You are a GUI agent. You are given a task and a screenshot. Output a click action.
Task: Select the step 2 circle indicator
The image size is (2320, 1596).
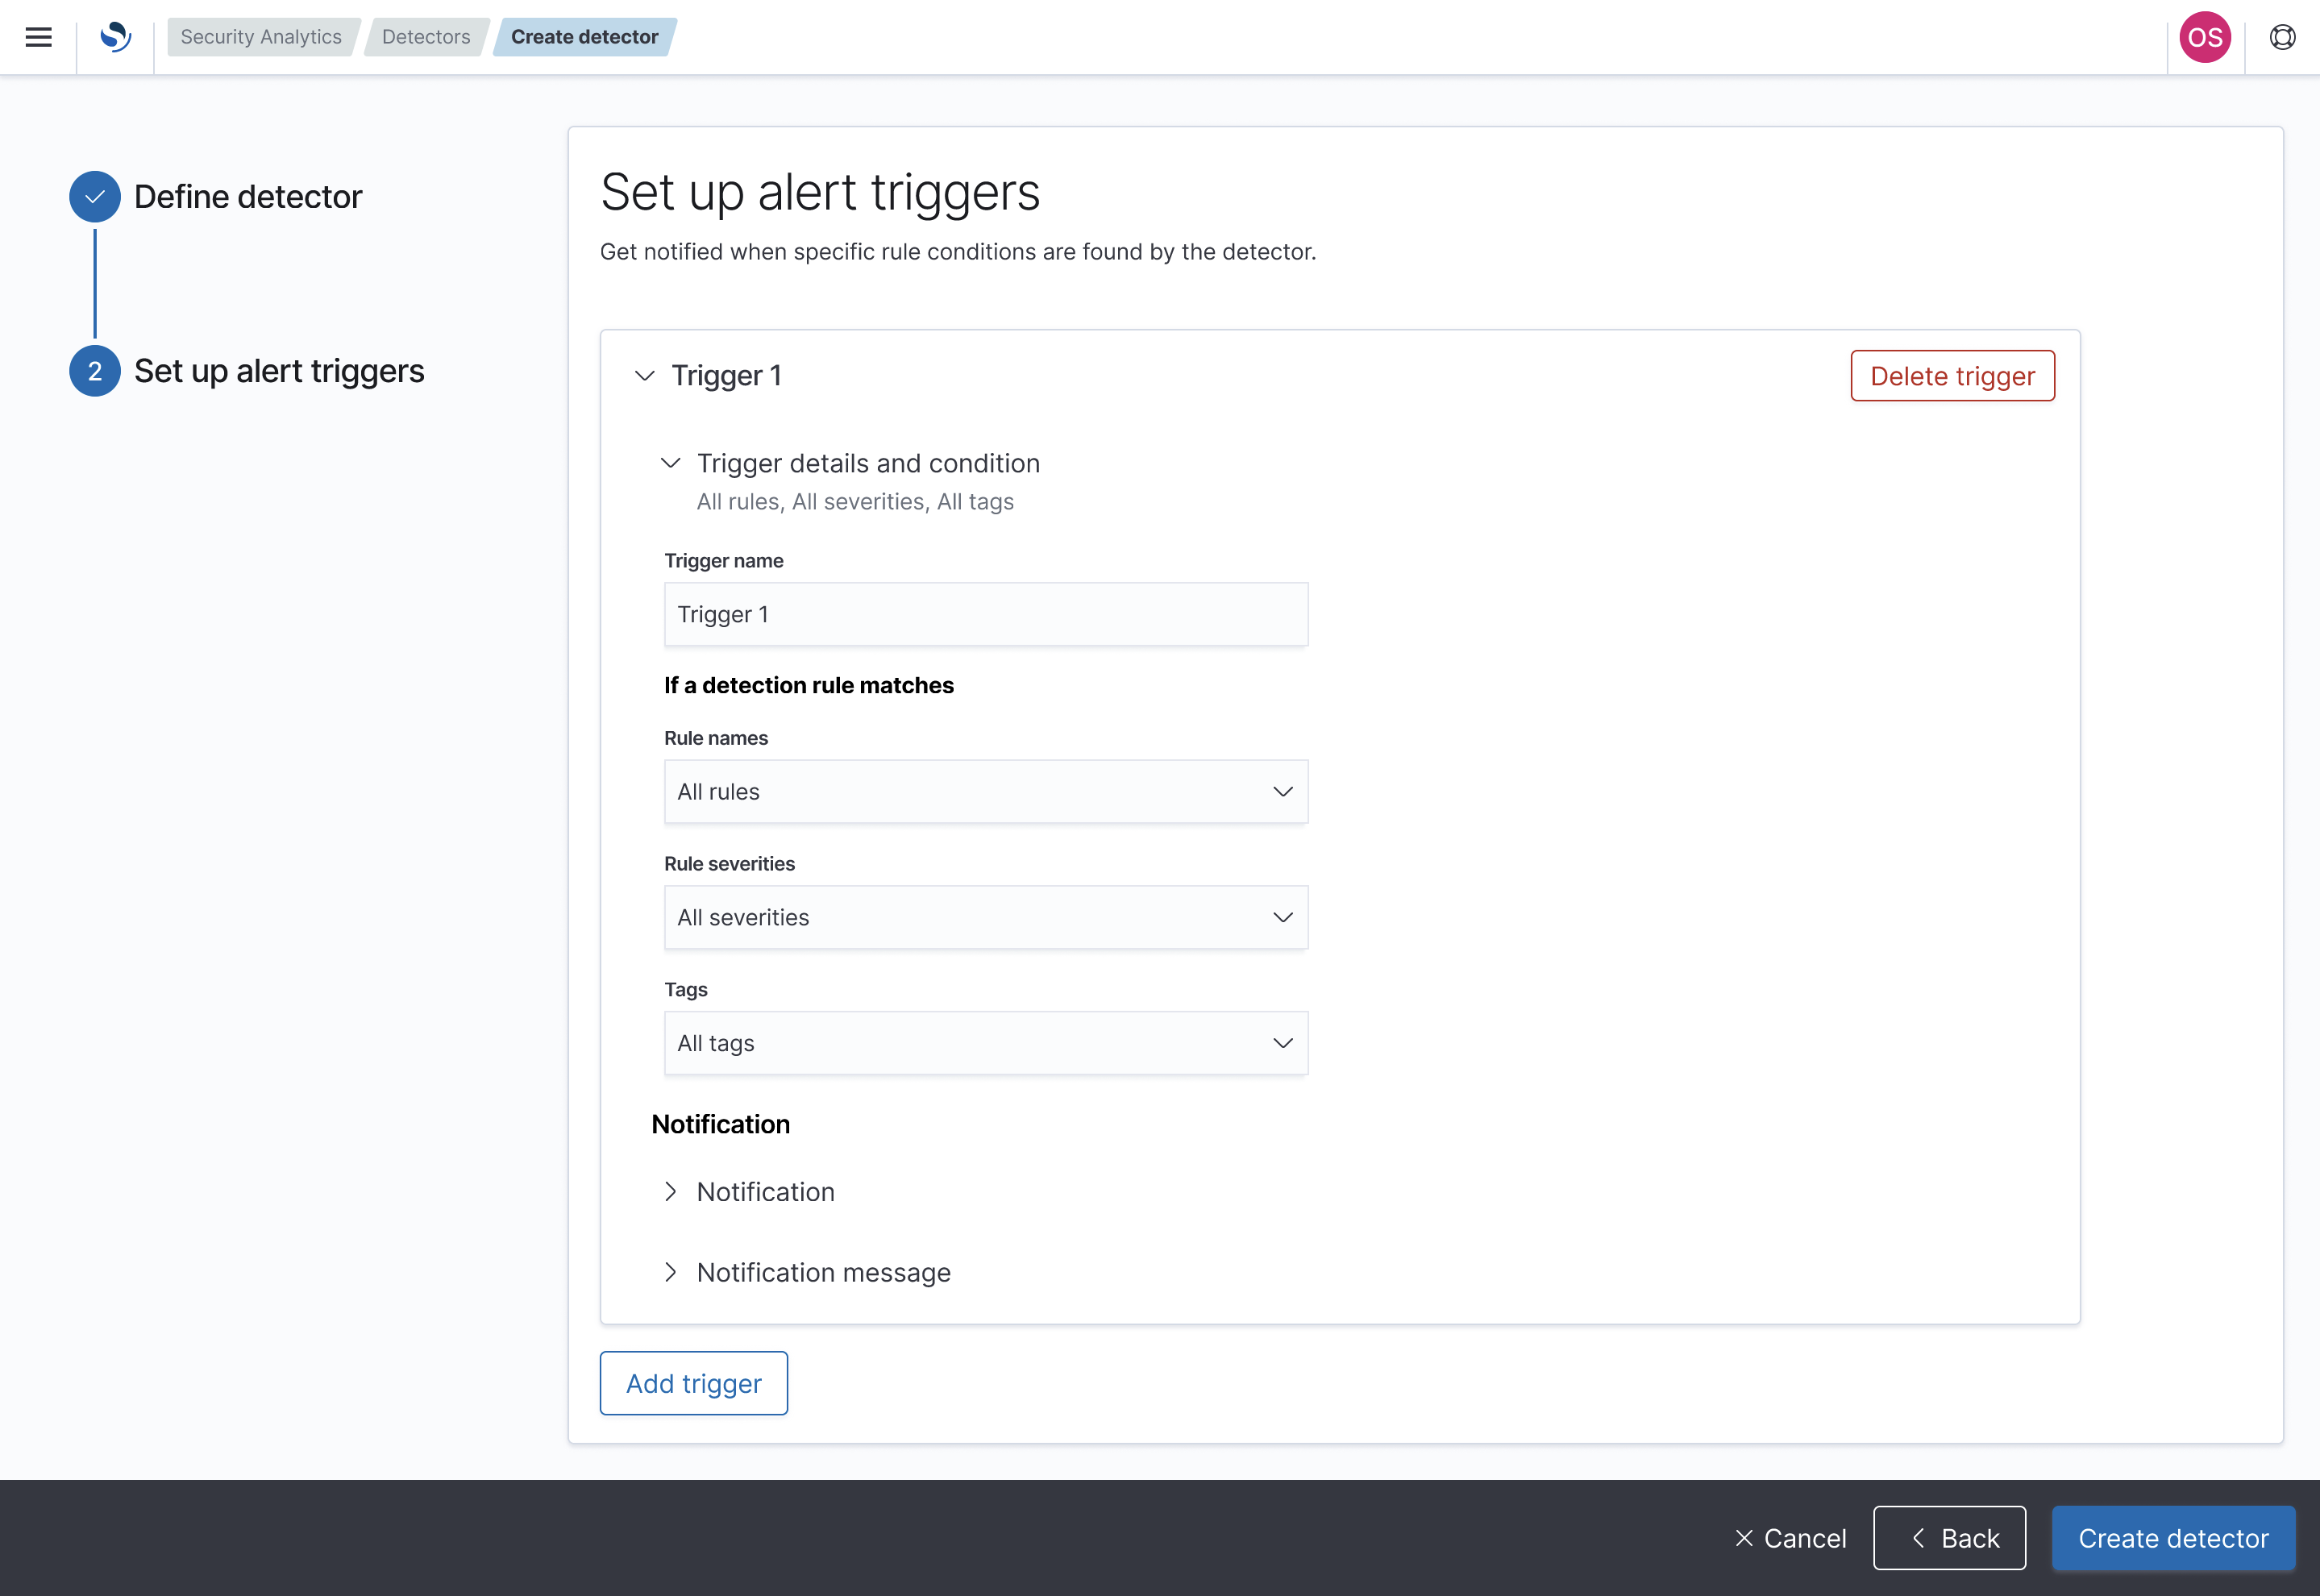[x=94, y=370]
